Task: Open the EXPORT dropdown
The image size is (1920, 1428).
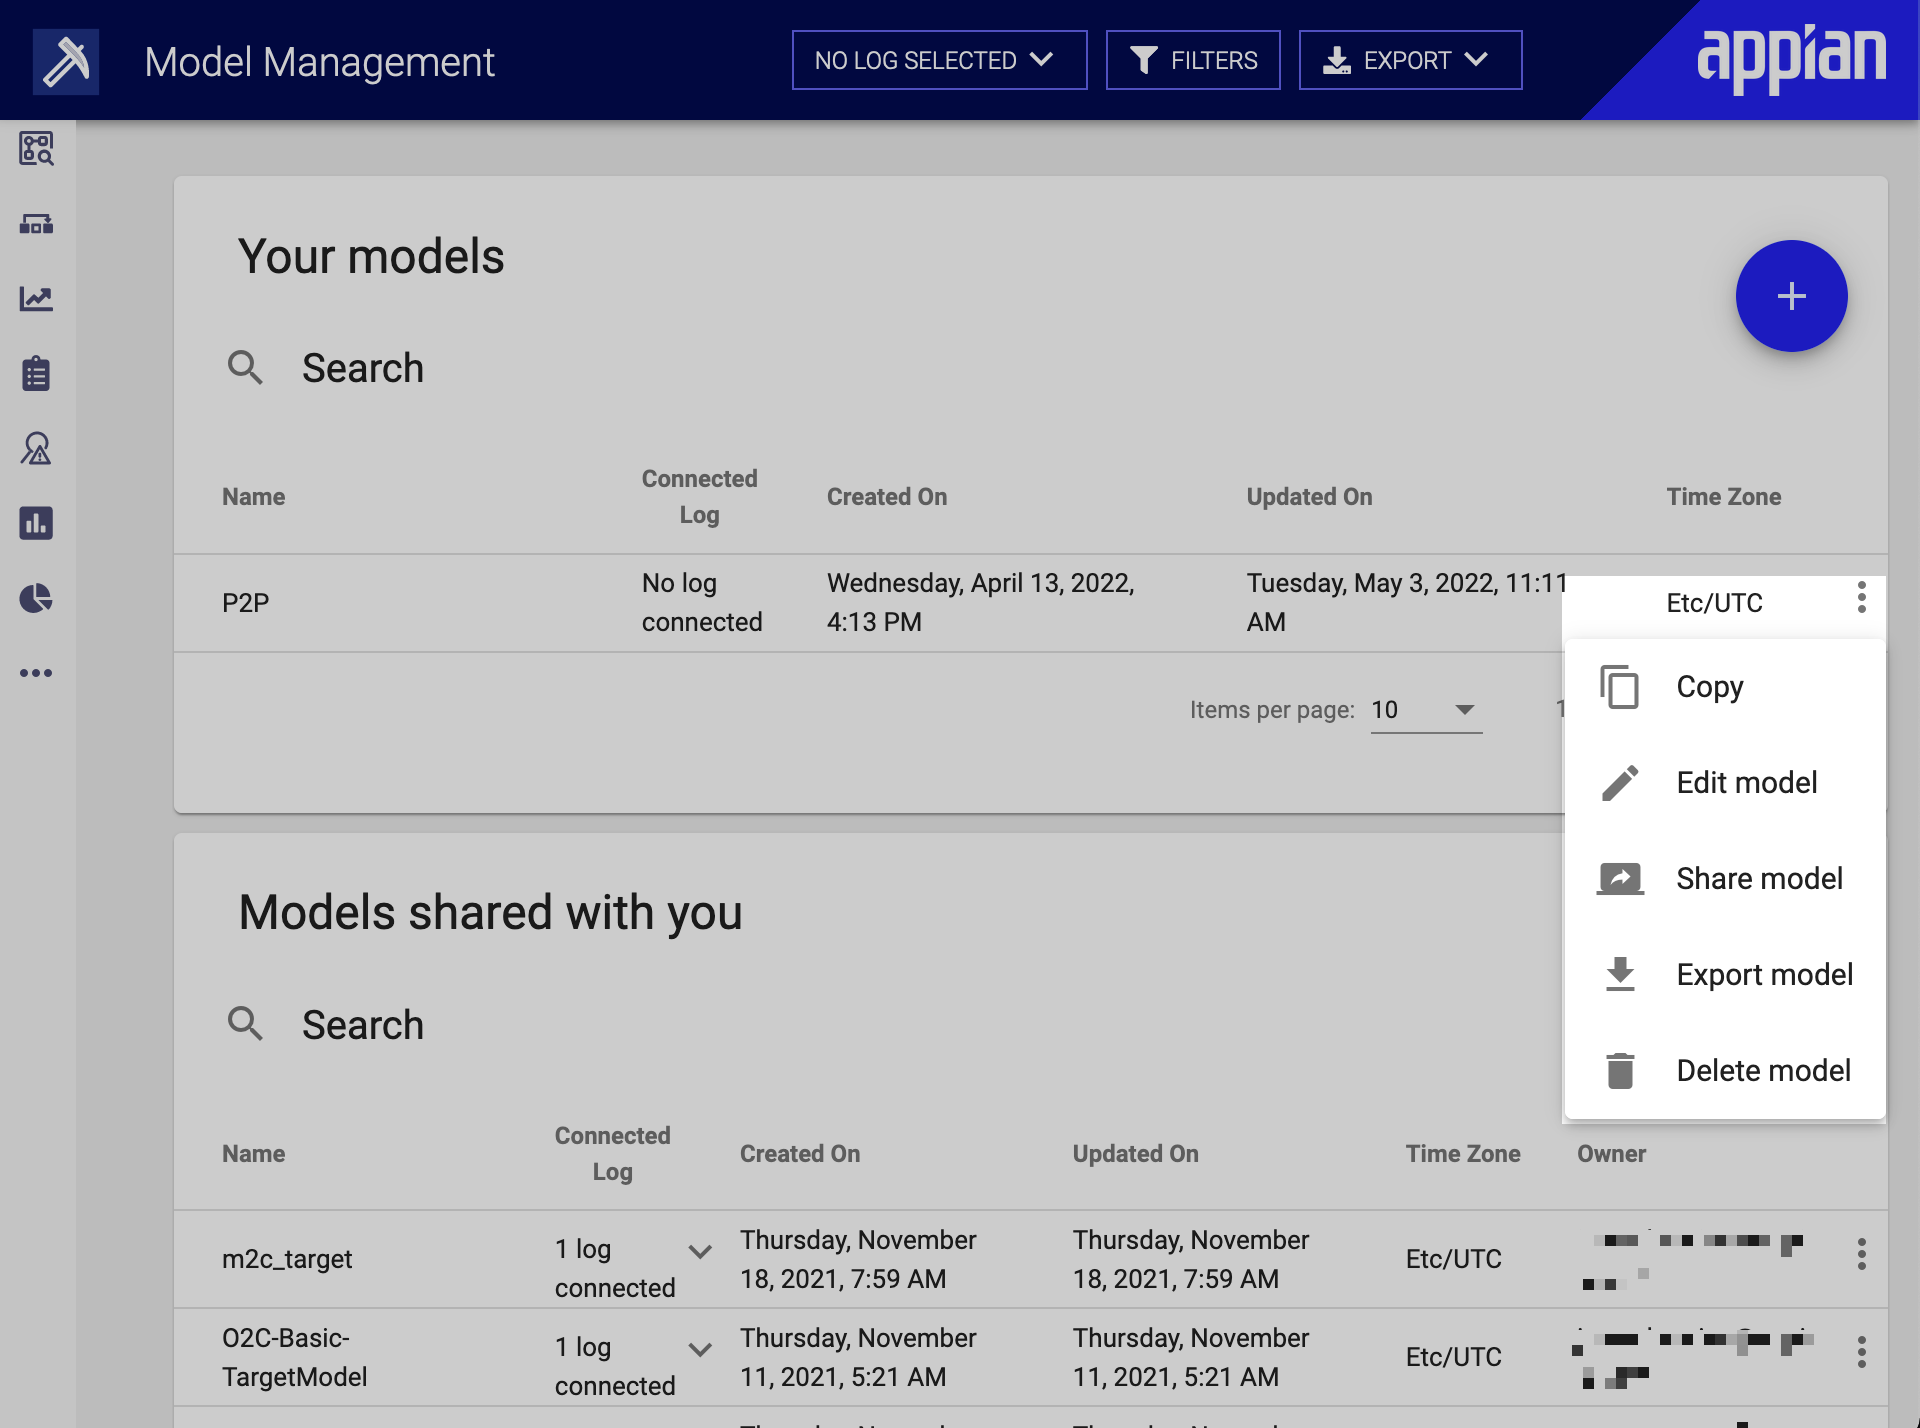Action: point(1410,60)
